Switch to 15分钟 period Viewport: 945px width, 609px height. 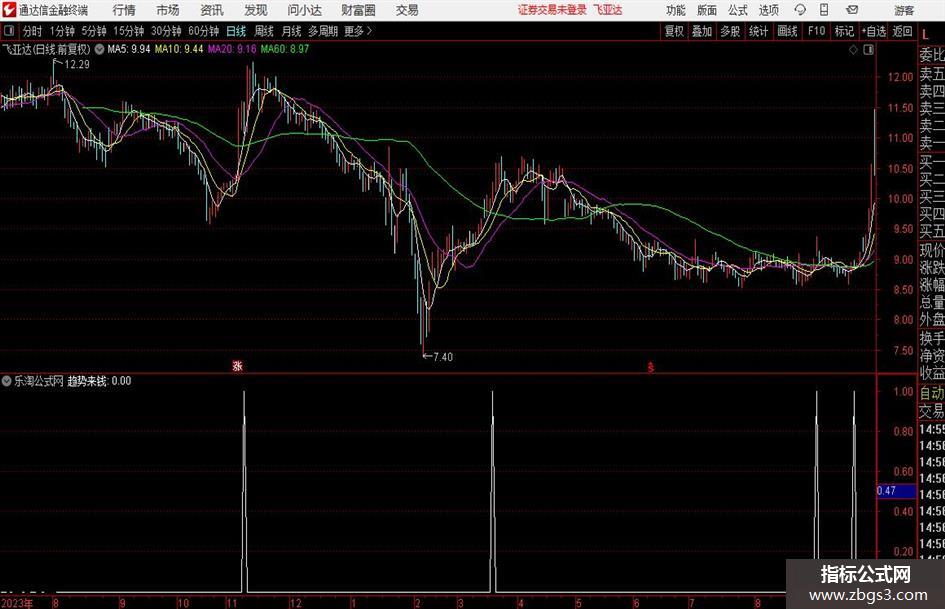click(x=128, y=31)
